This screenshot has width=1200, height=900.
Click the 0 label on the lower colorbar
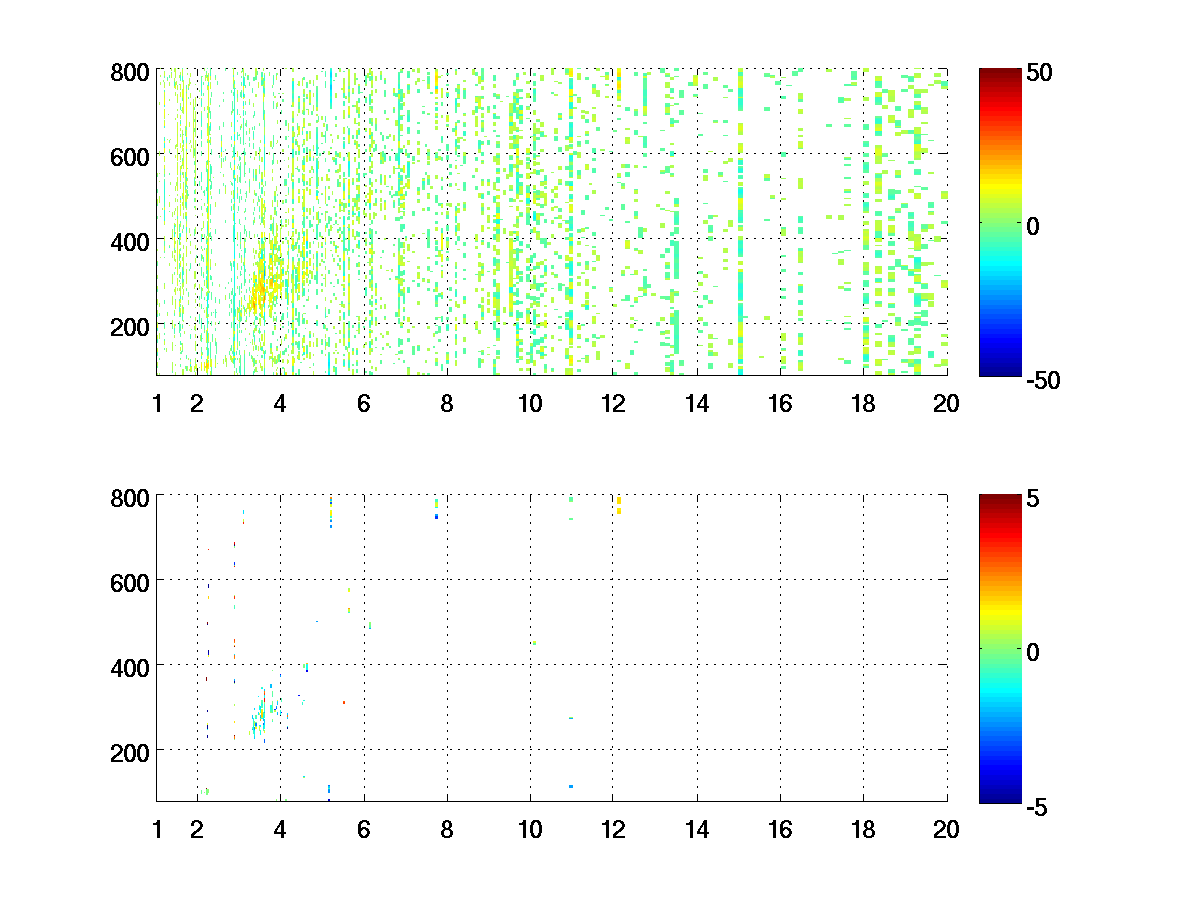pos(1034,652)
